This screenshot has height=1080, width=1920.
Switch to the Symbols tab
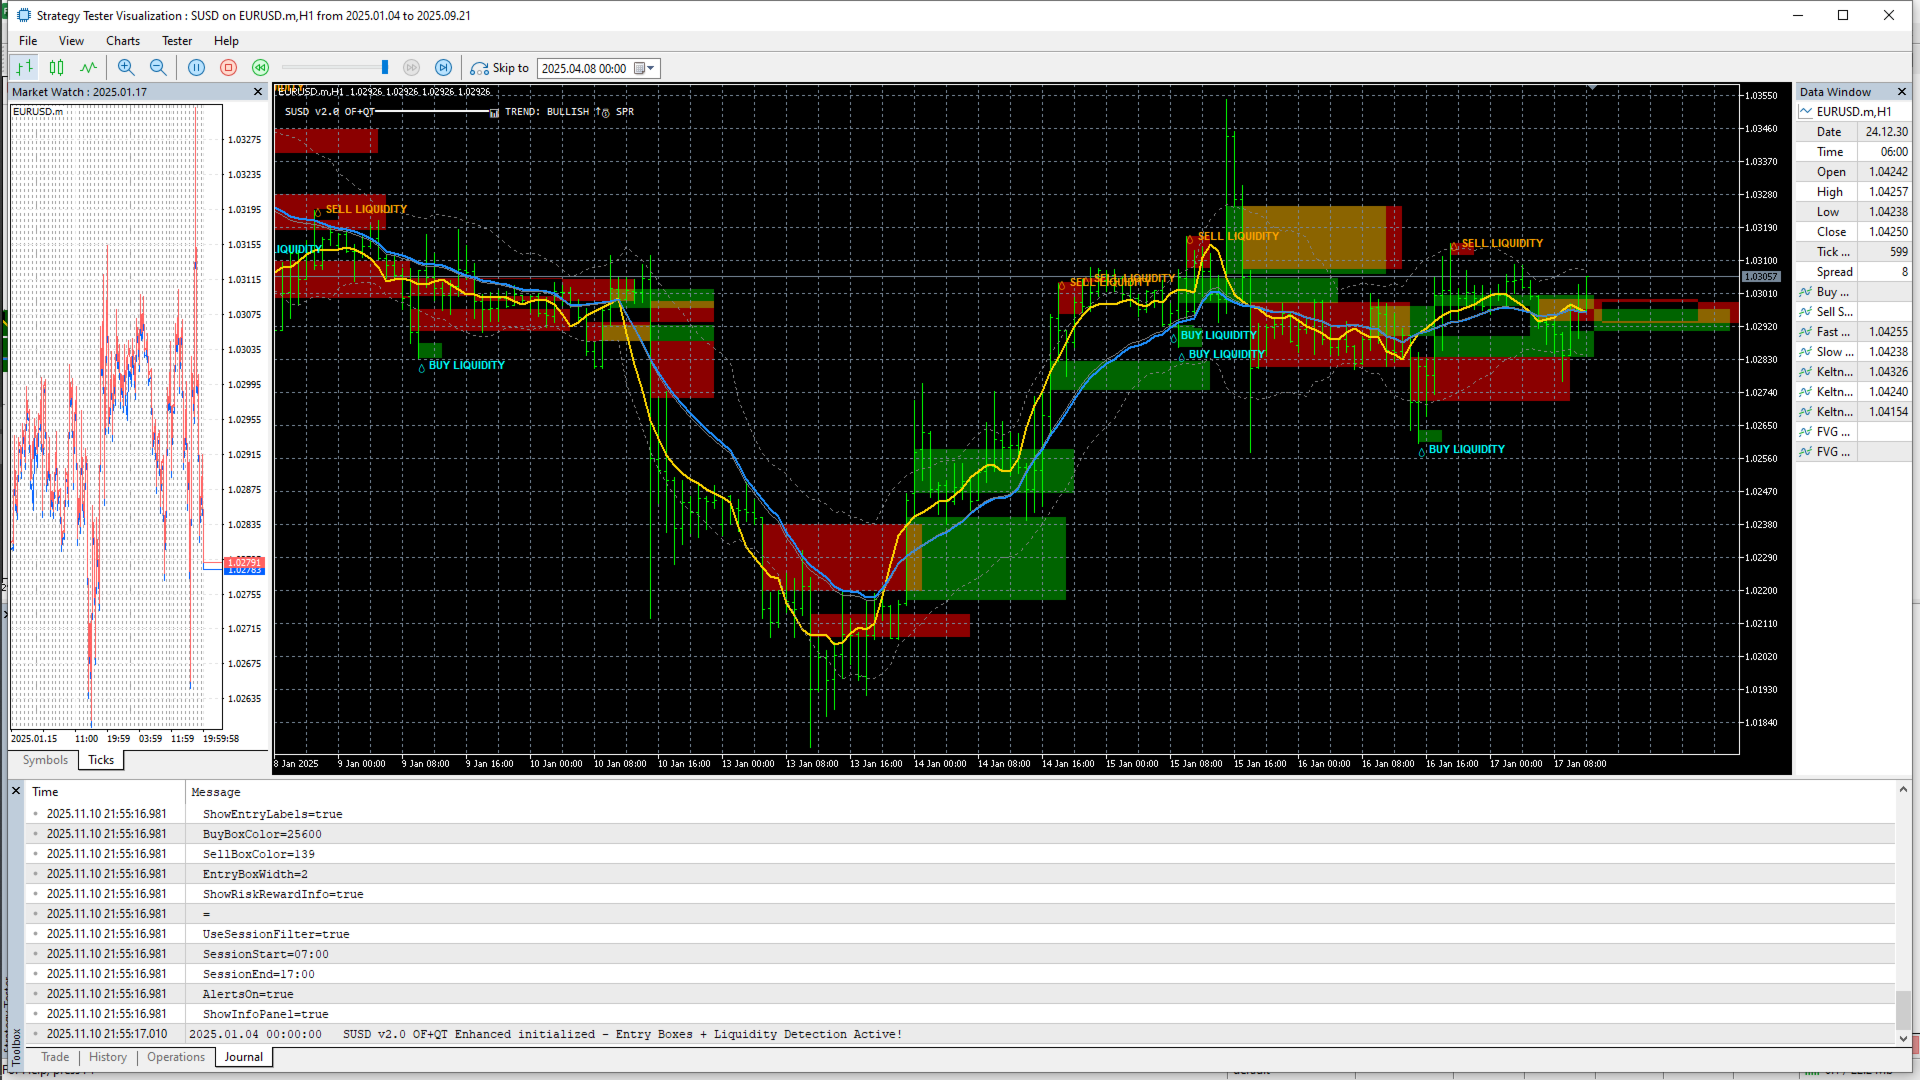pos(45,760)
